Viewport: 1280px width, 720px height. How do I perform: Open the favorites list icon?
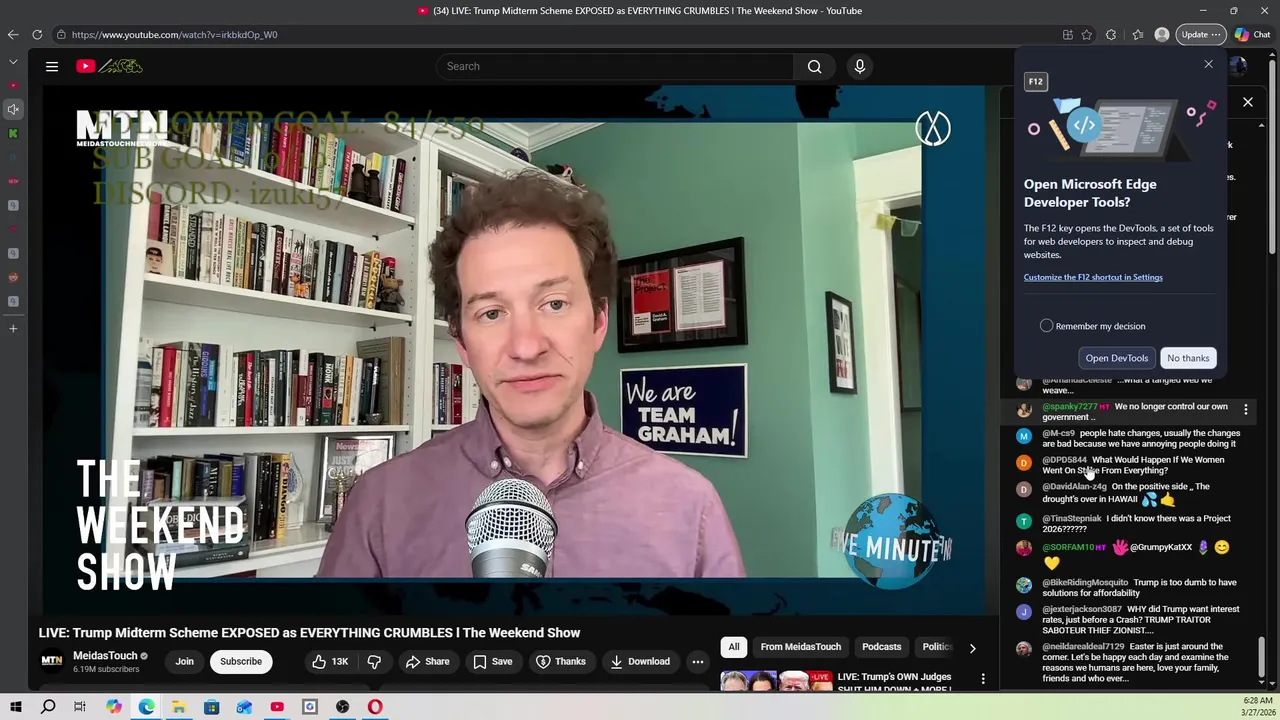point(1138,35)
